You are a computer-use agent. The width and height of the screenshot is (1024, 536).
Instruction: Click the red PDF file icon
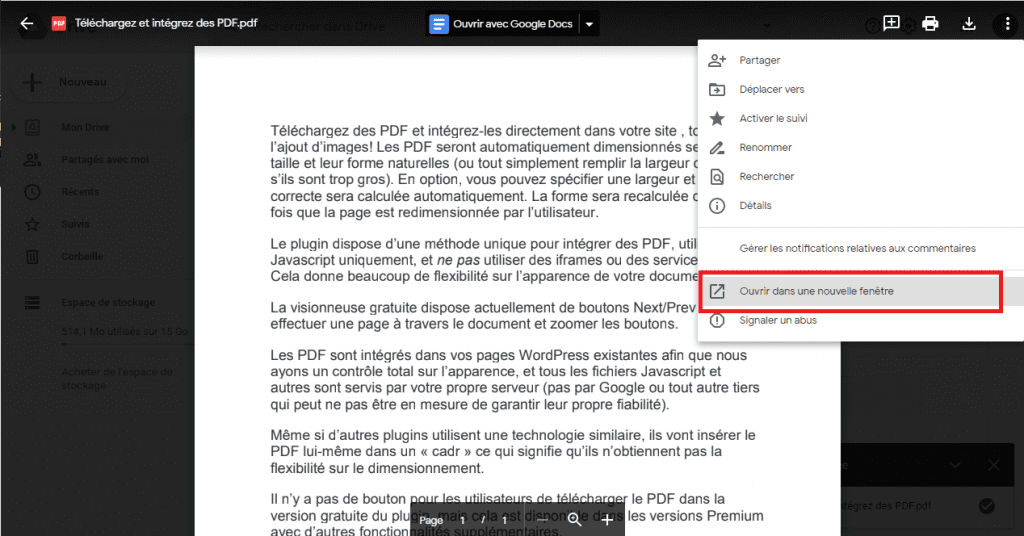point(59,24)
